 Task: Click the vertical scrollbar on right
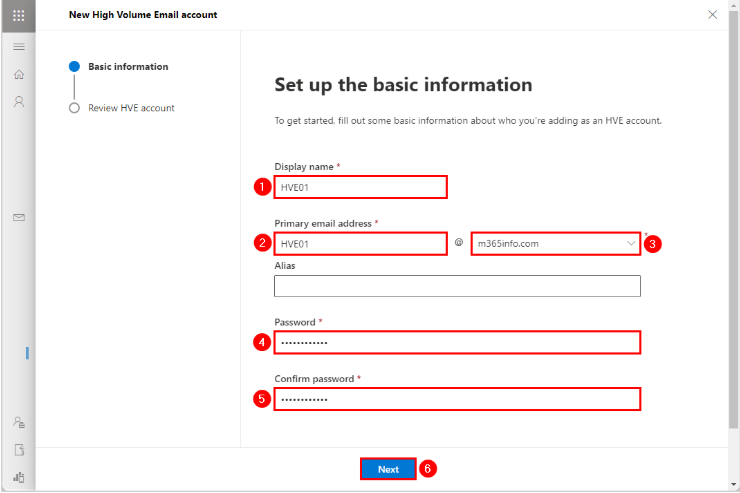pos(734,250)
